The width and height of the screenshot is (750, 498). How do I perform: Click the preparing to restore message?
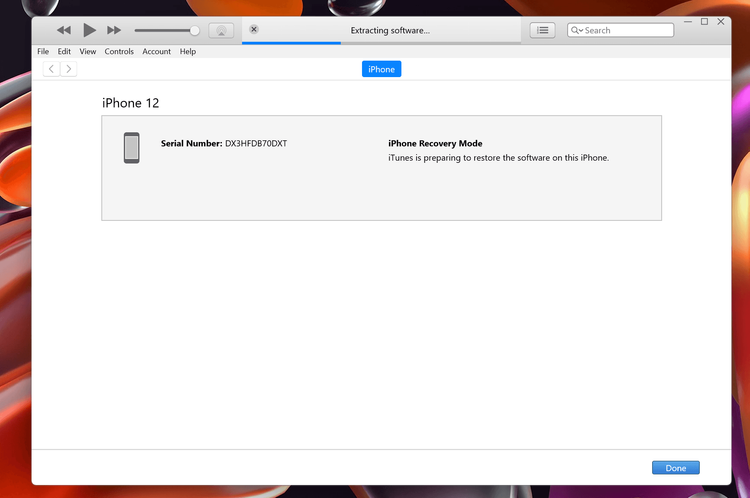(498, 158)
